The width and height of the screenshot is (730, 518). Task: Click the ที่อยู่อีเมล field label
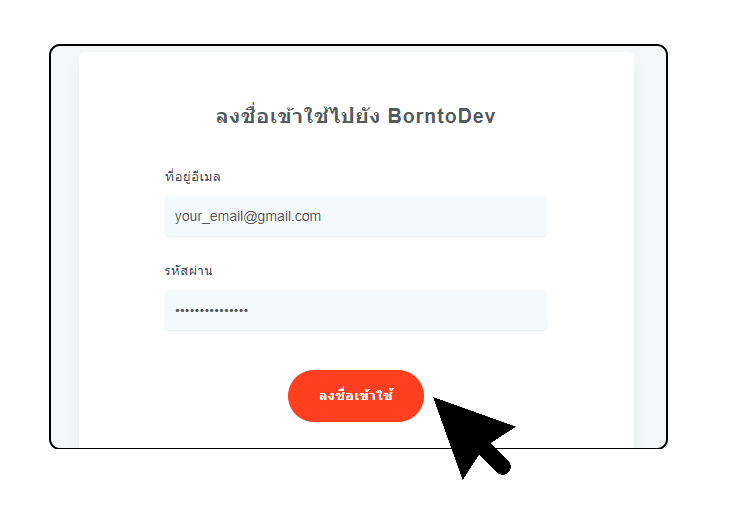pos(193,177)
